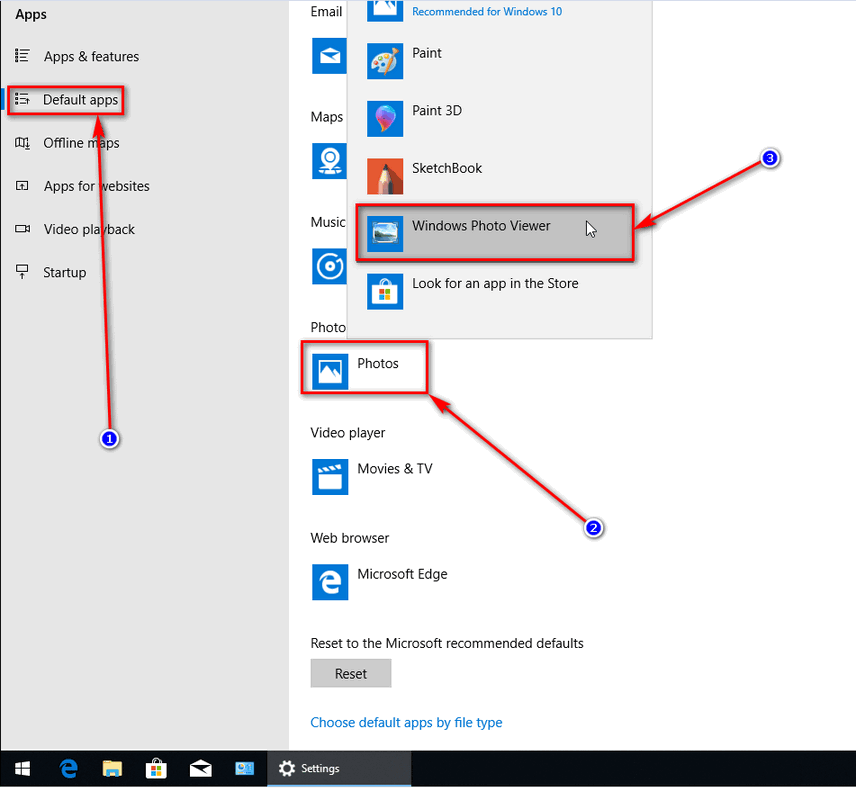Click the Apps & features list icon
This screenshot has width=856, height=788.
22,56
